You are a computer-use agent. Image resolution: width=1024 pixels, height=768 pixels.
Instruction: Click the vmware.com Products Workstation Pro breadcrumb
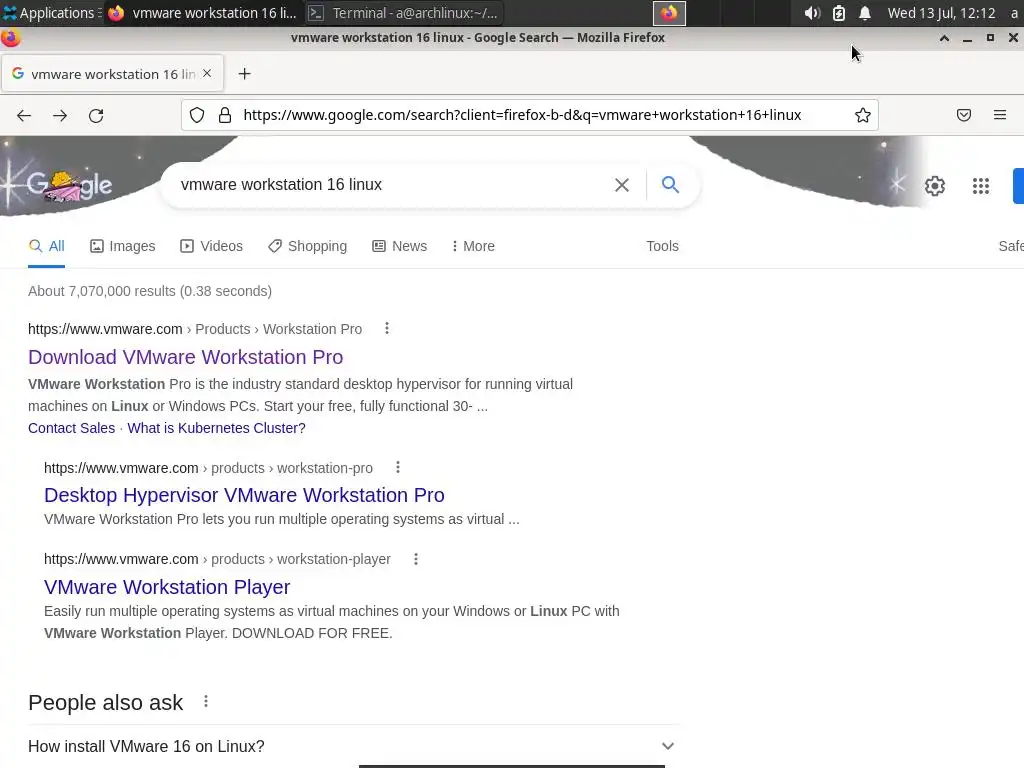(x=195, y=329)
